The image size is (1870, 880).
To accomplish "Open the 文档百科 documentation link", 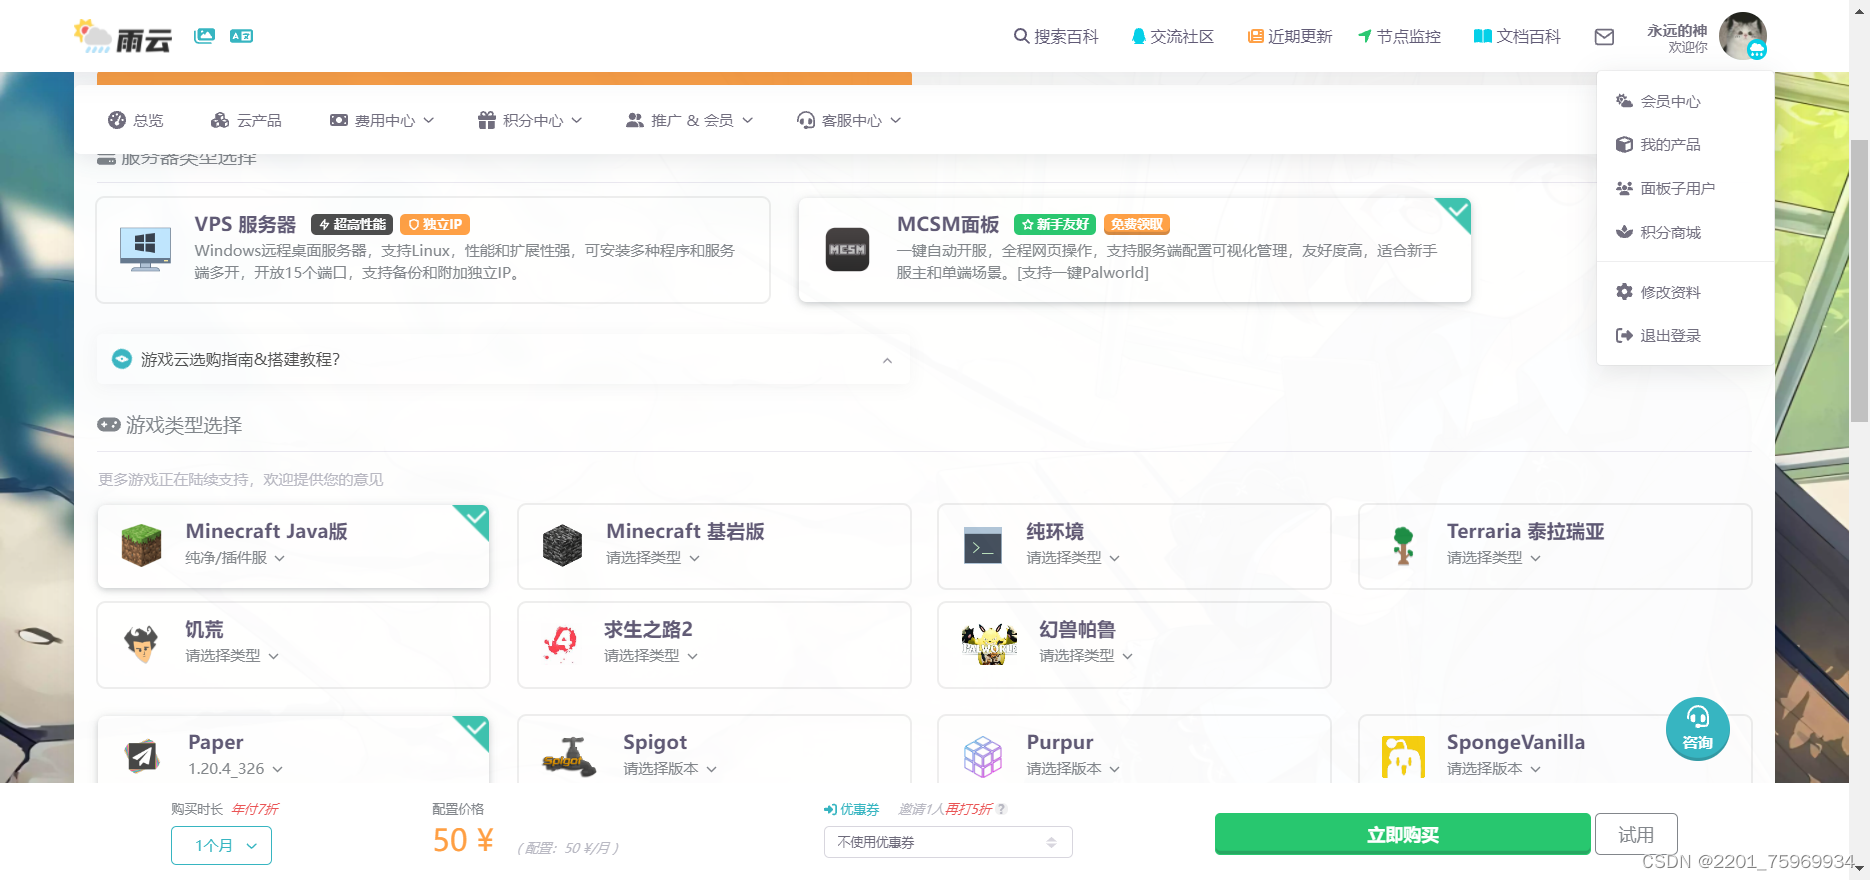I will click(x=1517, y=36).
